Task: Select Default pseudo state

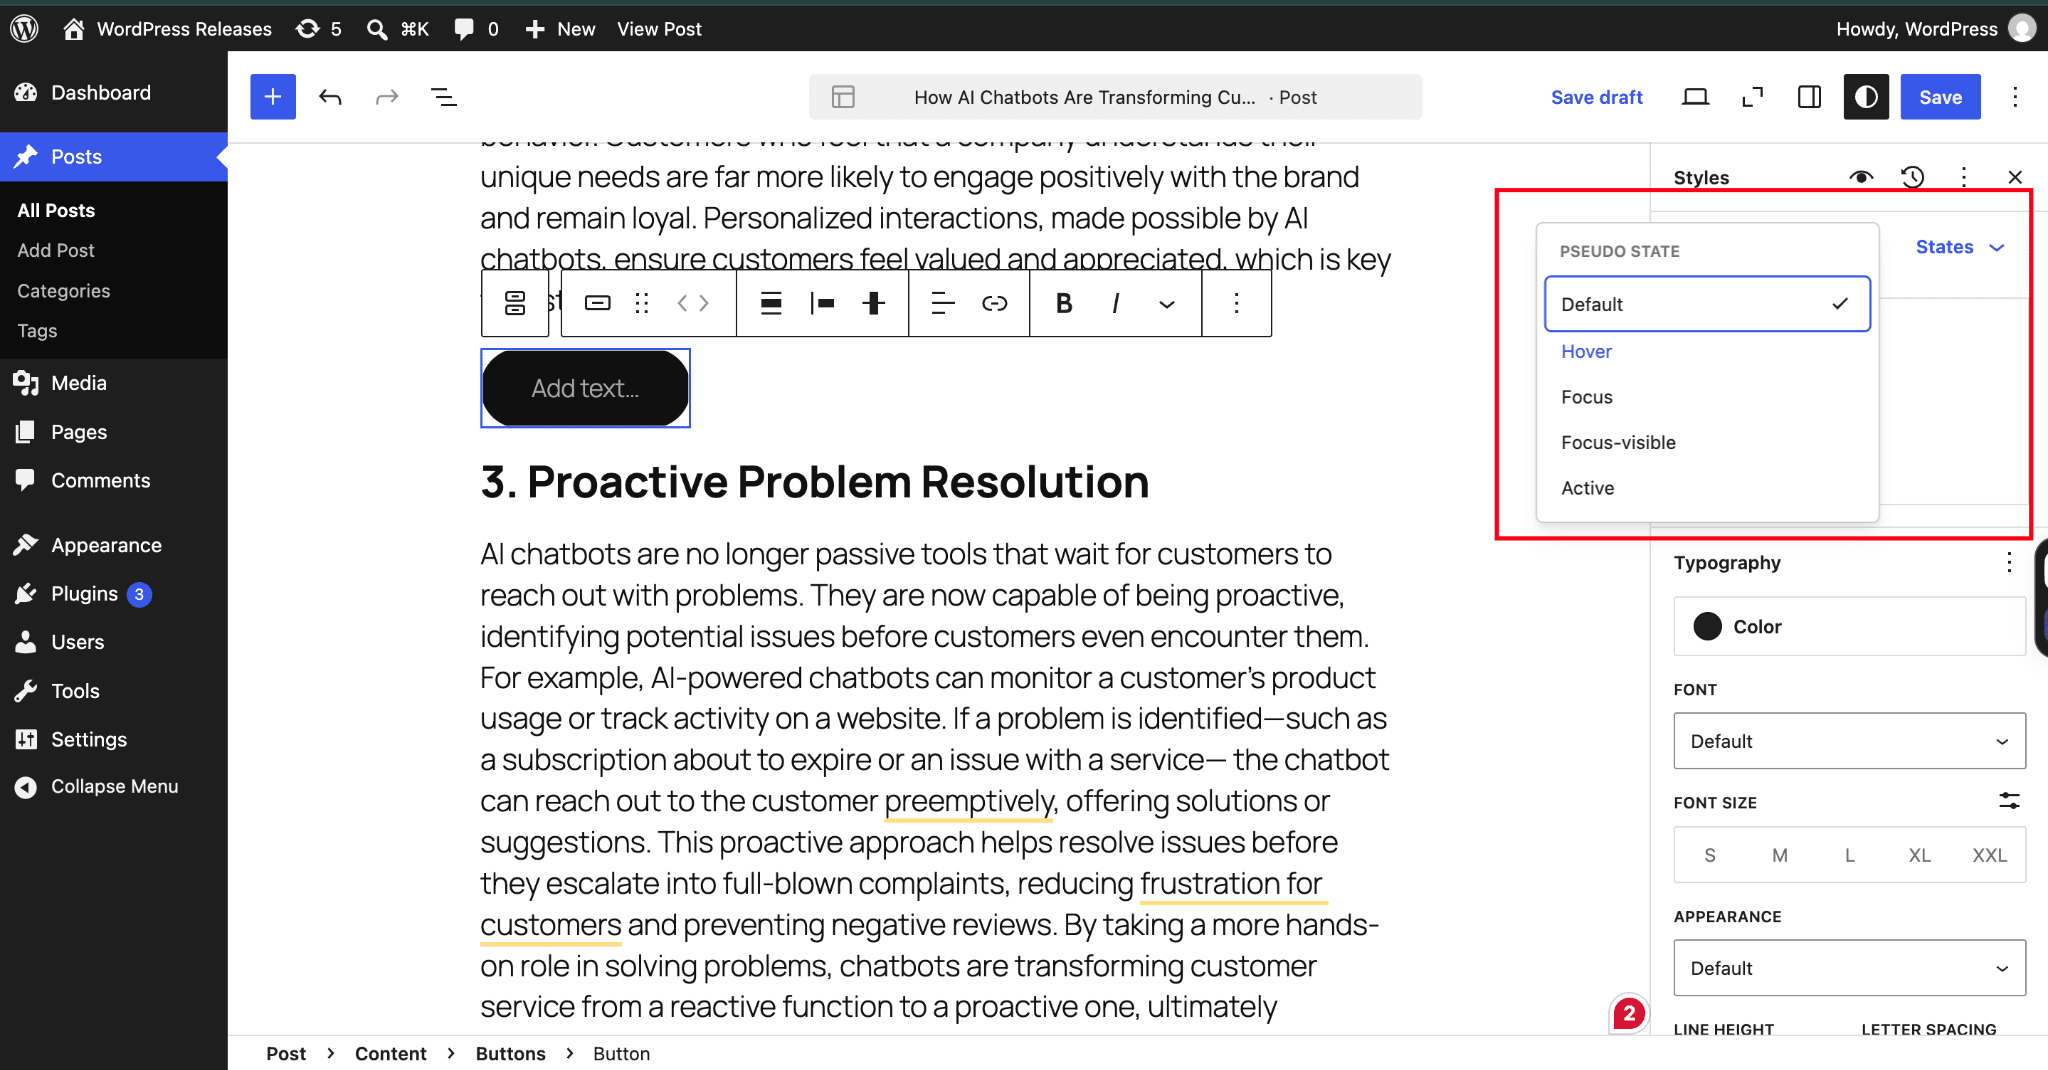Action: pyautogui.click(x=1707, y=304)
